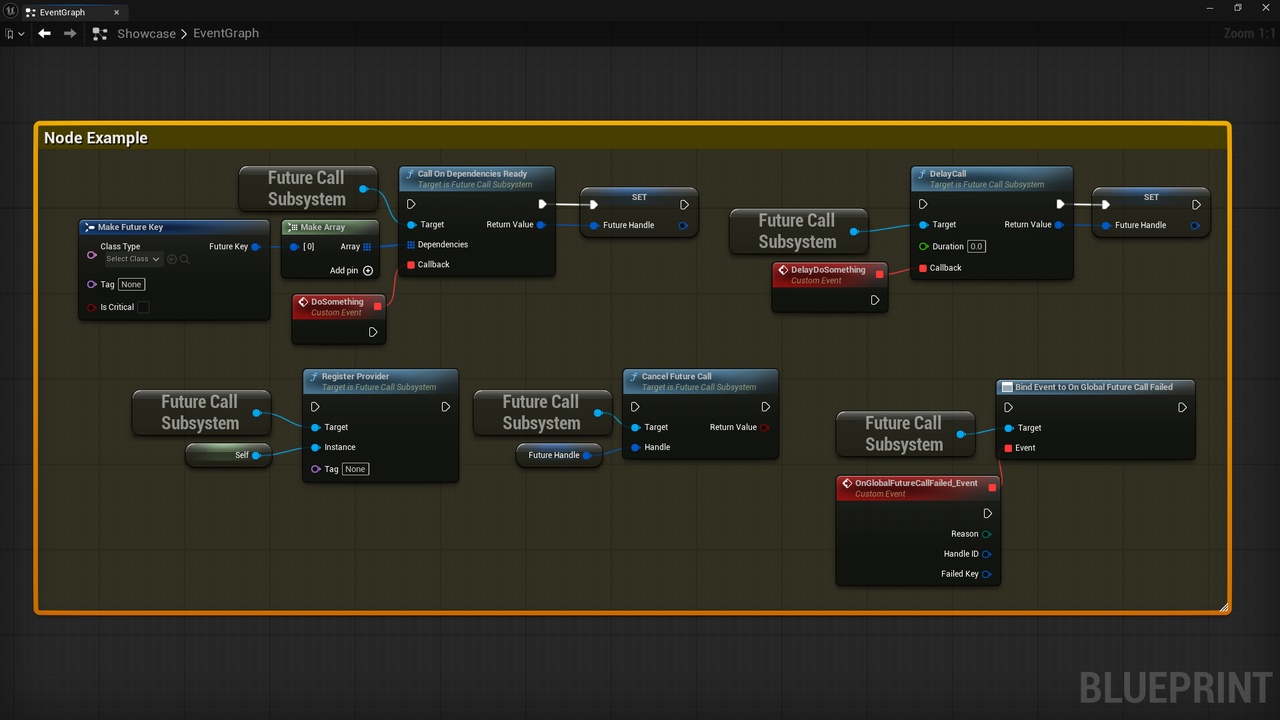
Task: Click DoSomething event delegate red pin
Action: (x=377, y=306)
